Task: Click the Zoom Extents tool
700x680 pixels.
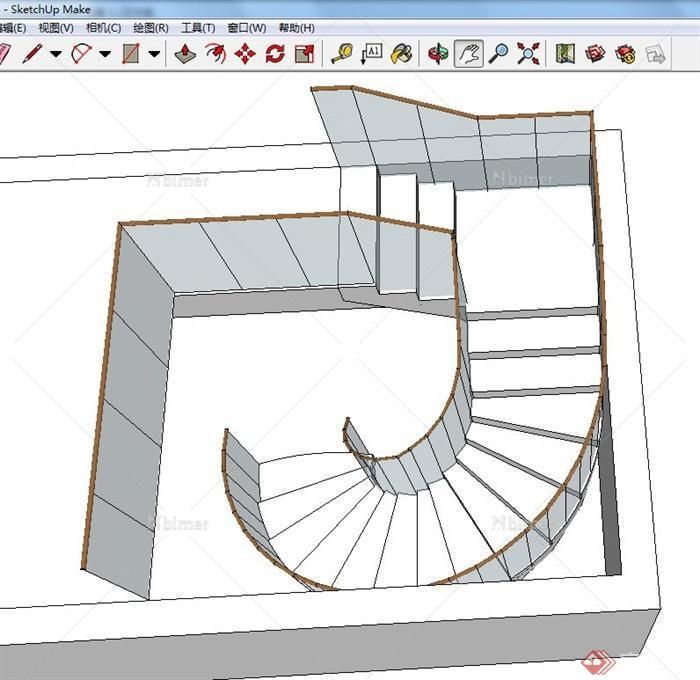Action: pos(528,53)
